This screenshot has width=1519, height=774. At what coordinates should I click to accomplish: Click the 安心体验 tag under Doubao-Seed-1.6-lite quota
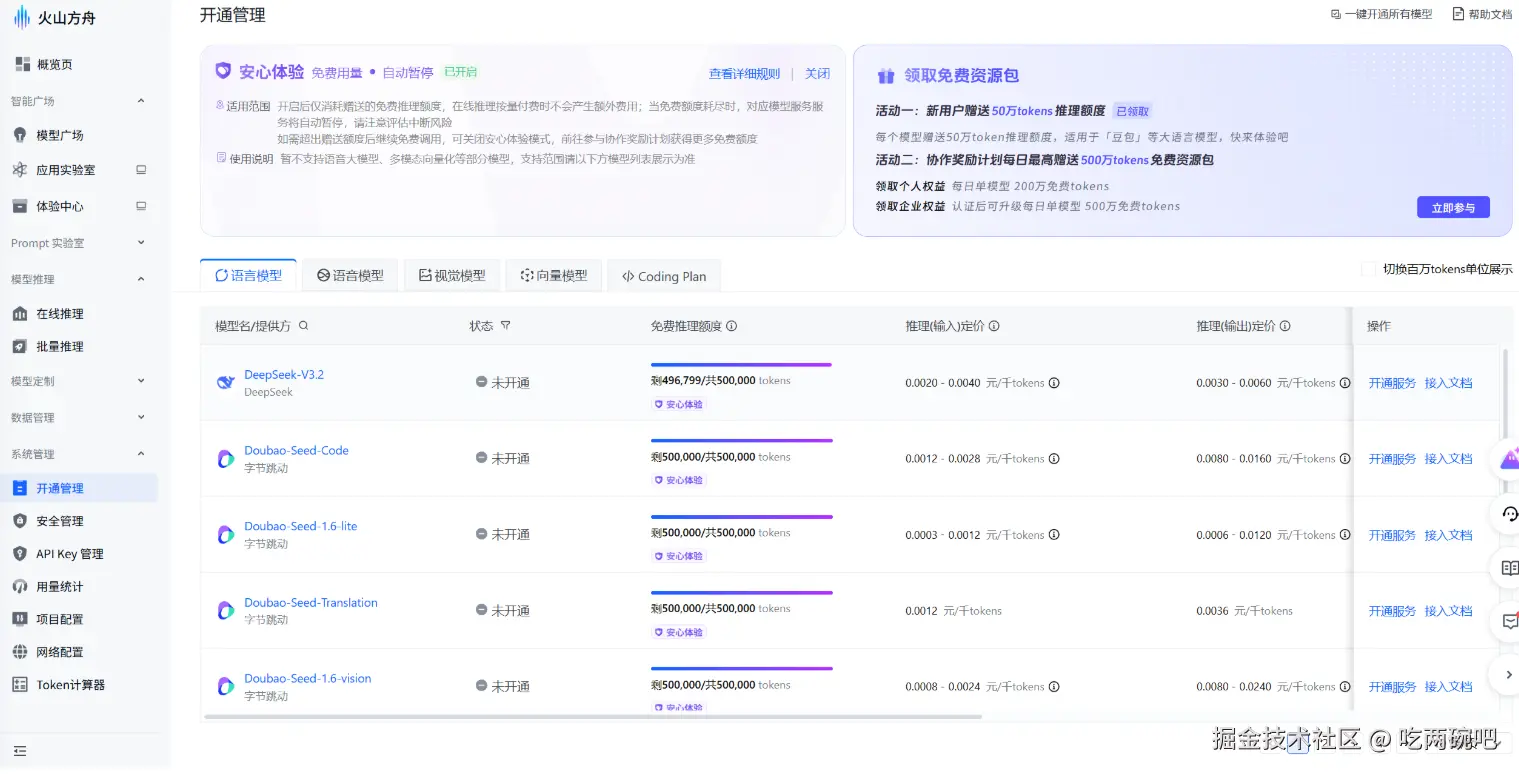pyautogui.click(x=679, y=556)
